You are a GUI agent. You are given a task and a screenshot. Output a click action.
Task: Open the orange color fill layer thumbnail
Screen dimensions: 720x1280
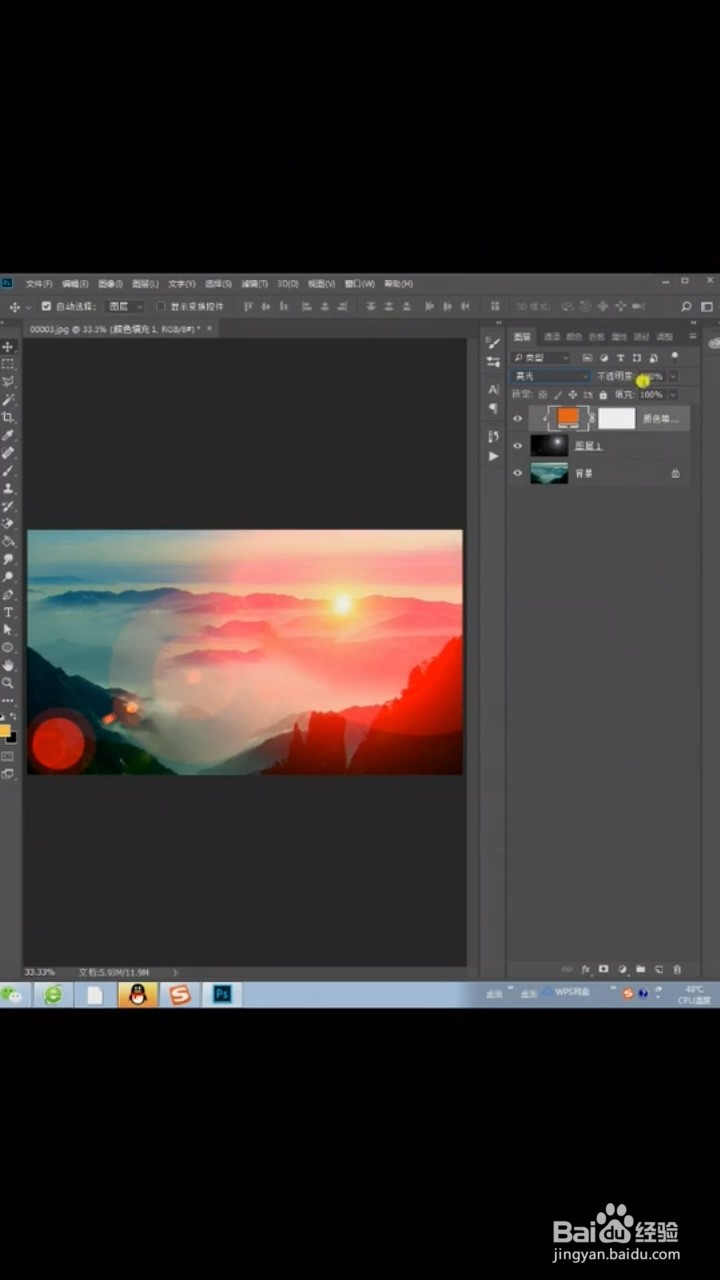tap(568, 418)
